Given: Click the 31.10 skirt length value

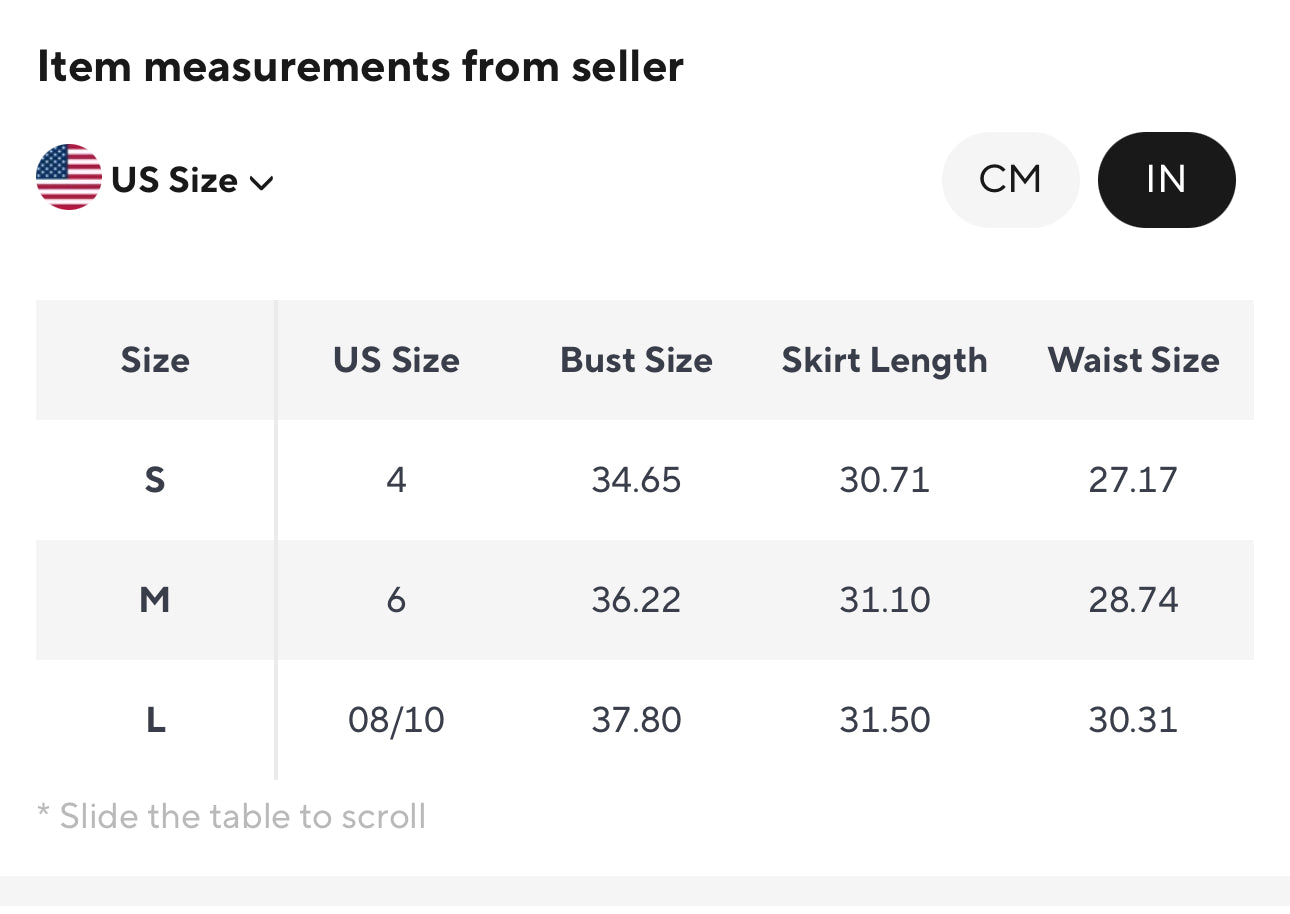Looking at the screenshot, I should click(884, 600).
